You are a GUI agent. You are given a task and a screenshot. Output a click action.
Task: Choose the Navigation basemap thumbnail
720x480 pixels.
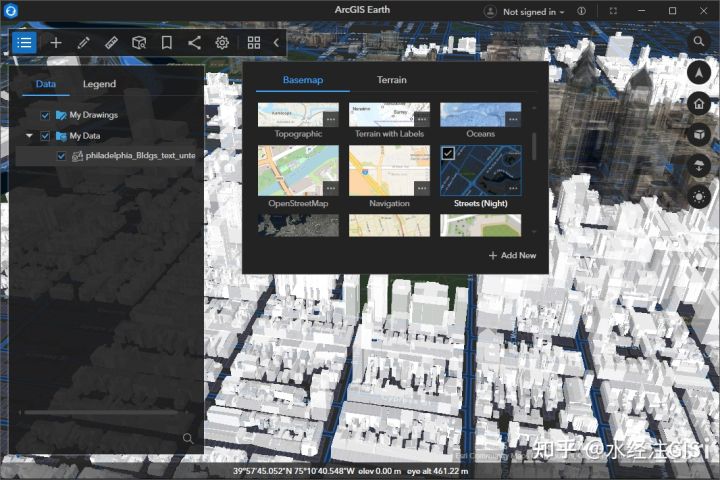[389, 170]
